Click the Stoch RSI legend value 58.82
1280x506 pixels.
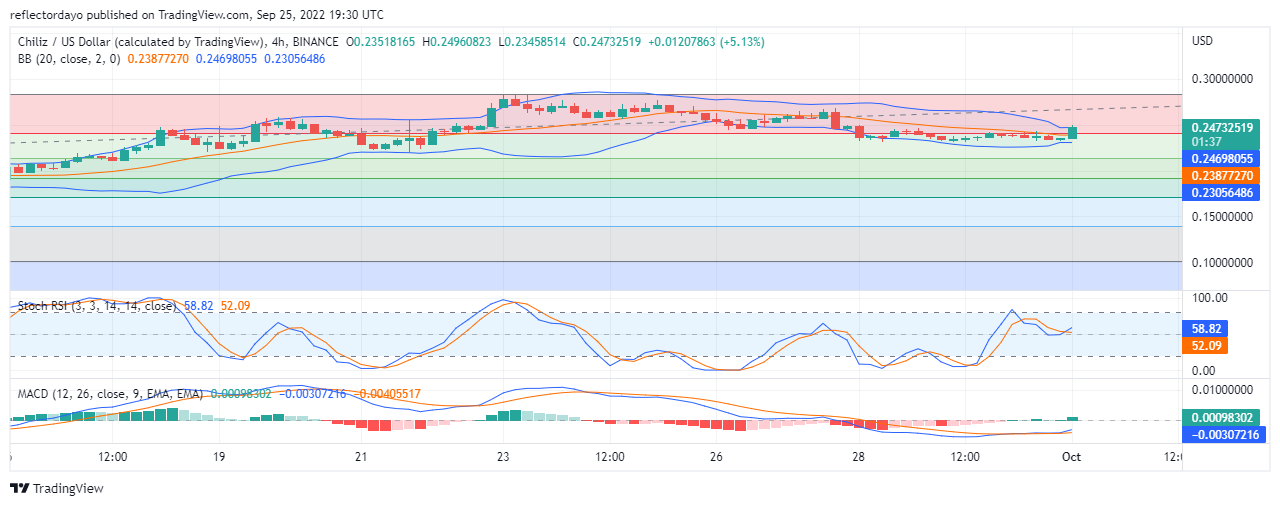point(200,306)
